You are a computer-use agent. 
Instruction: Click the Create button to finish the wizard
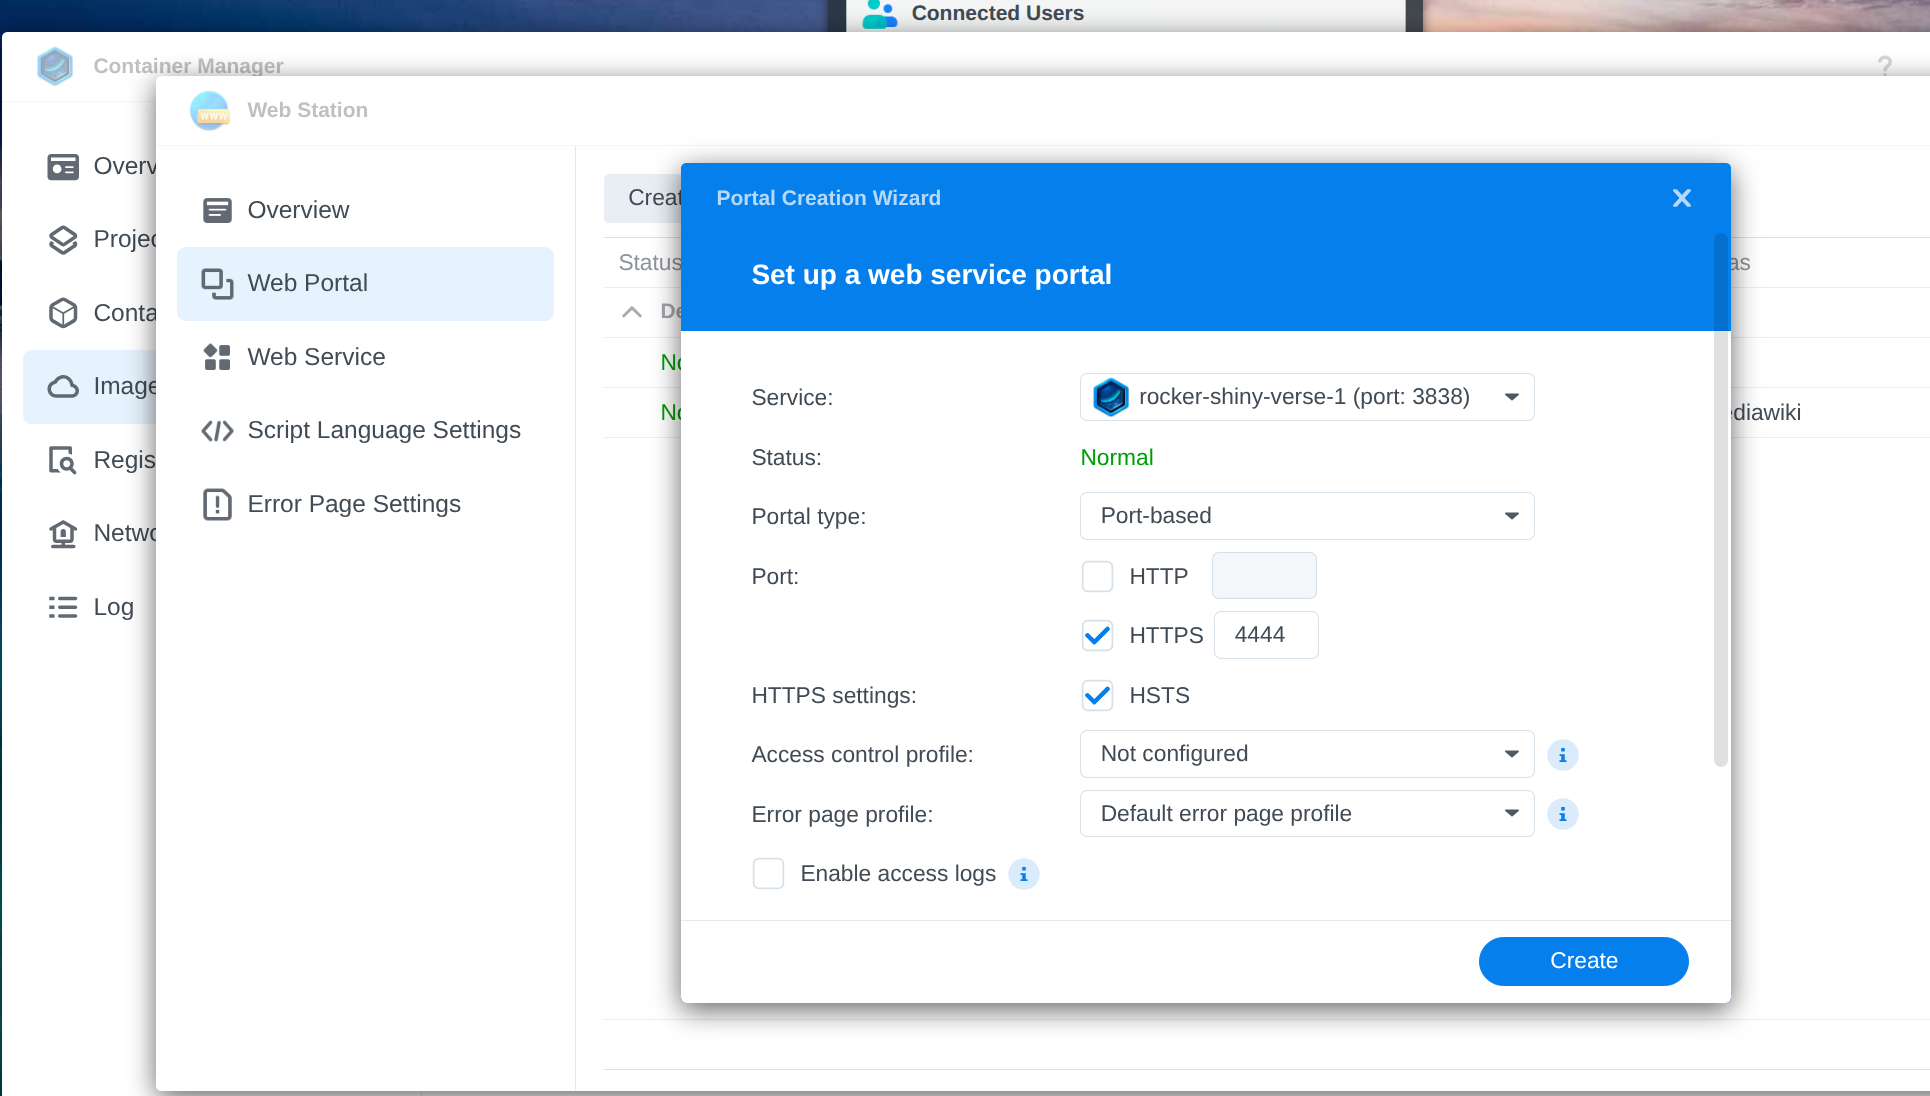coord(1583,961)
